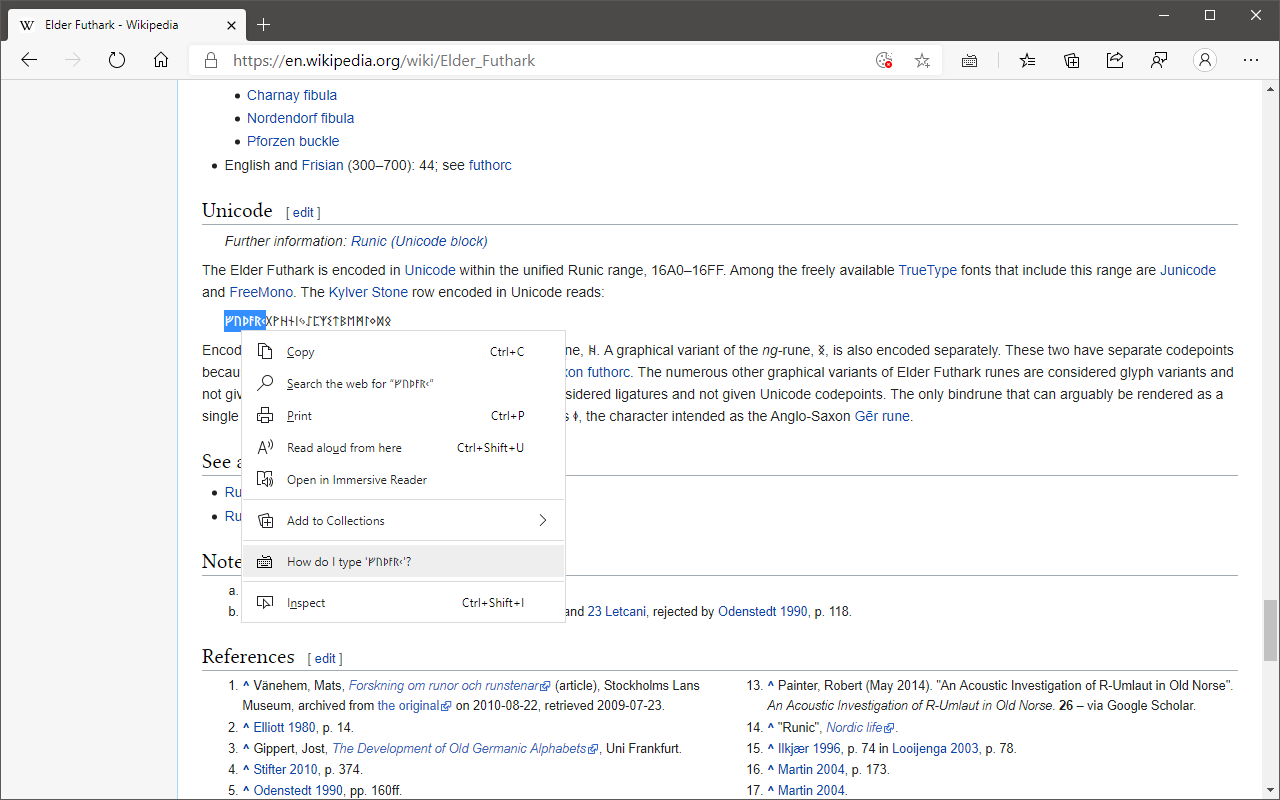Send feedback using the toolbar icon
The height and width of the screenshot is (800, 1280).
(x=1159, y=60)
